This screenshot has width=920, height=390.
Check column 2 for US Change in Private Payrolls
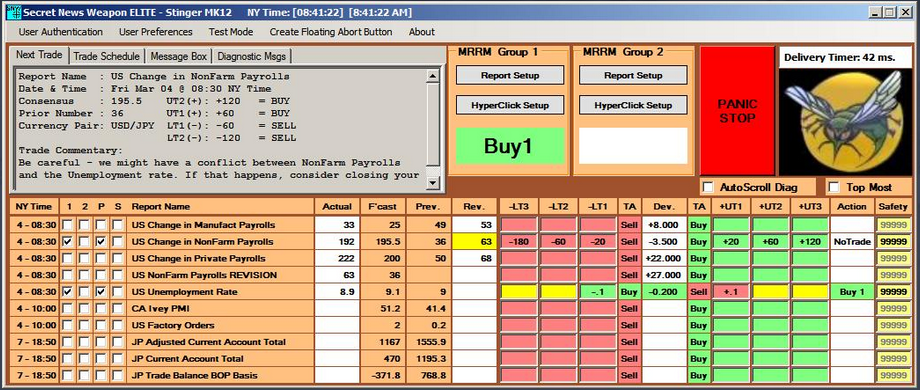click(x=85, y=258)
